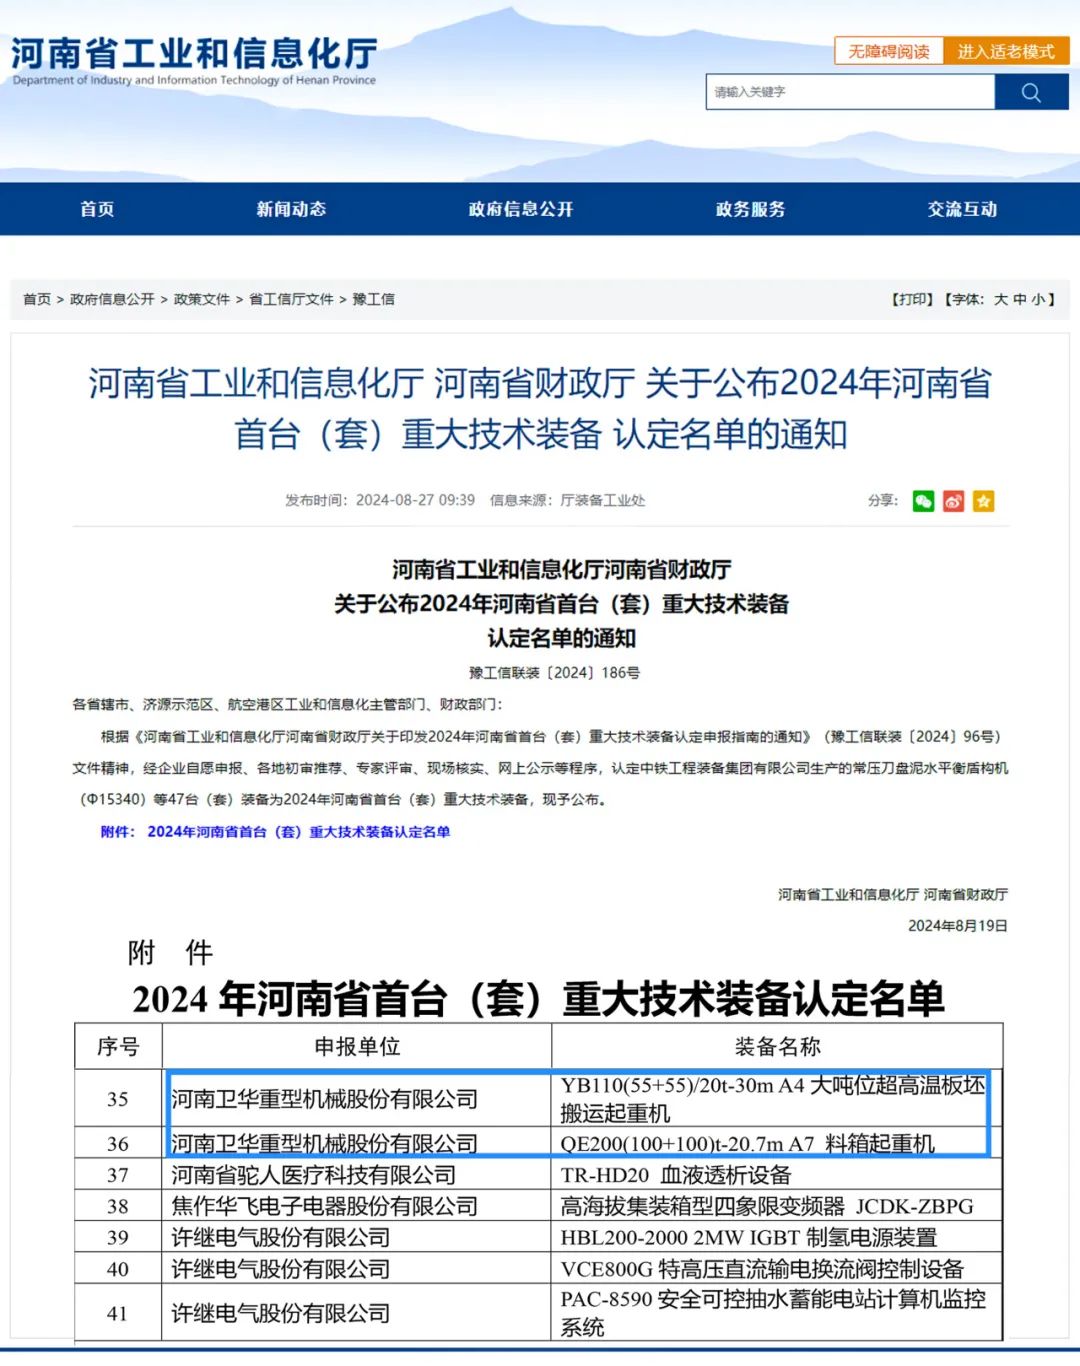This screenshot has width=1080, height=1366.
Task: Open the 新闻动态 navigation menu
Action: tap(291, 209)
